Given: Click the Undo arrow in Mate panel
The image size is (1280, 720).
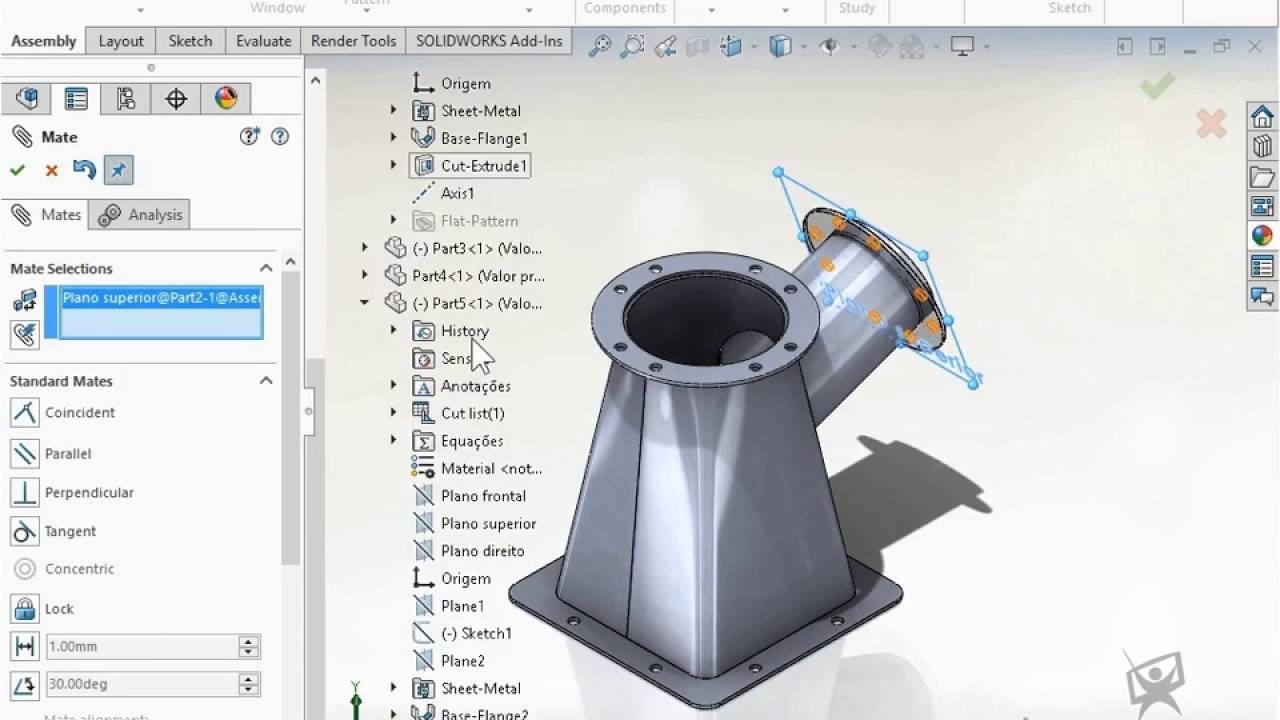Looking at the screenshot, I should 84,170.
